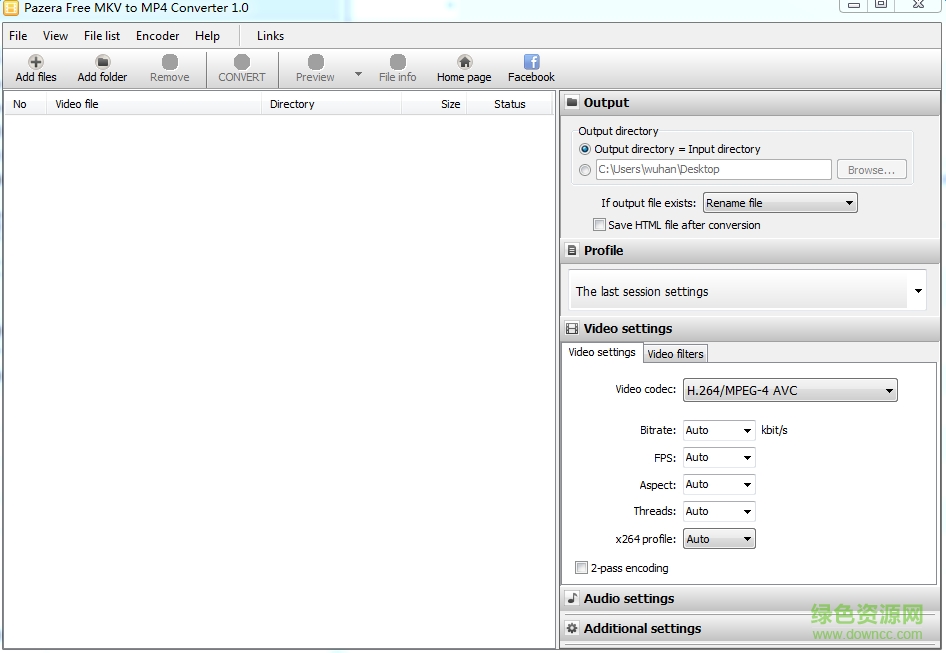This screenshot has width=946, height=653.
Task: Click the Browse... button
Action: click(x=871, y=170)
